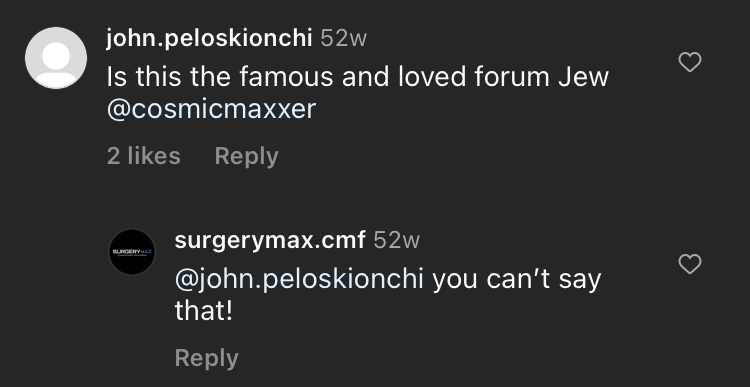Open the @john.peloskionchi mention in the reply

[299, 279]
